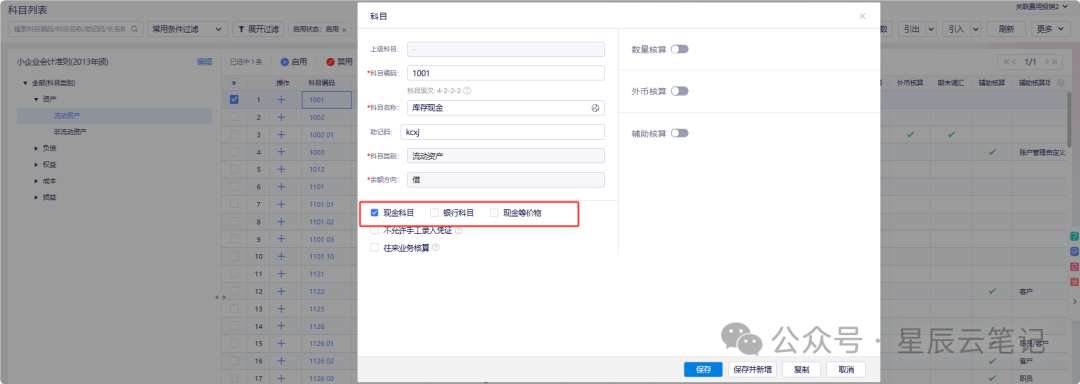Open the 引出 dropdown arrow
Screen dimensions: 1080x384
[931, 29]
